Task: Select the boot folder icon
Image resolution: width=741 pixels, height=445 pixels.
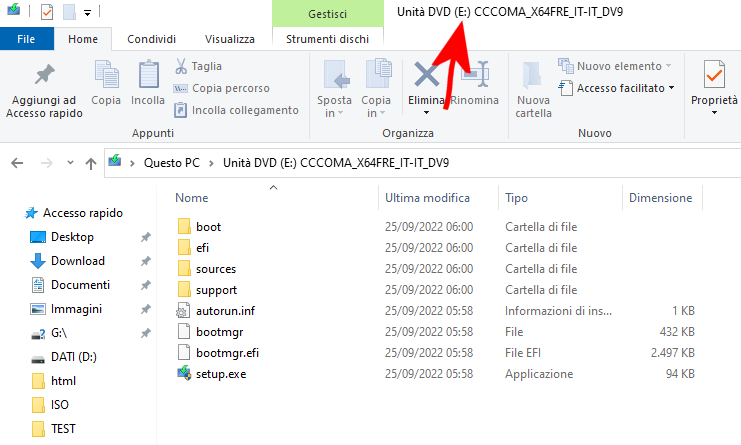Action: (x=184, y=226)
